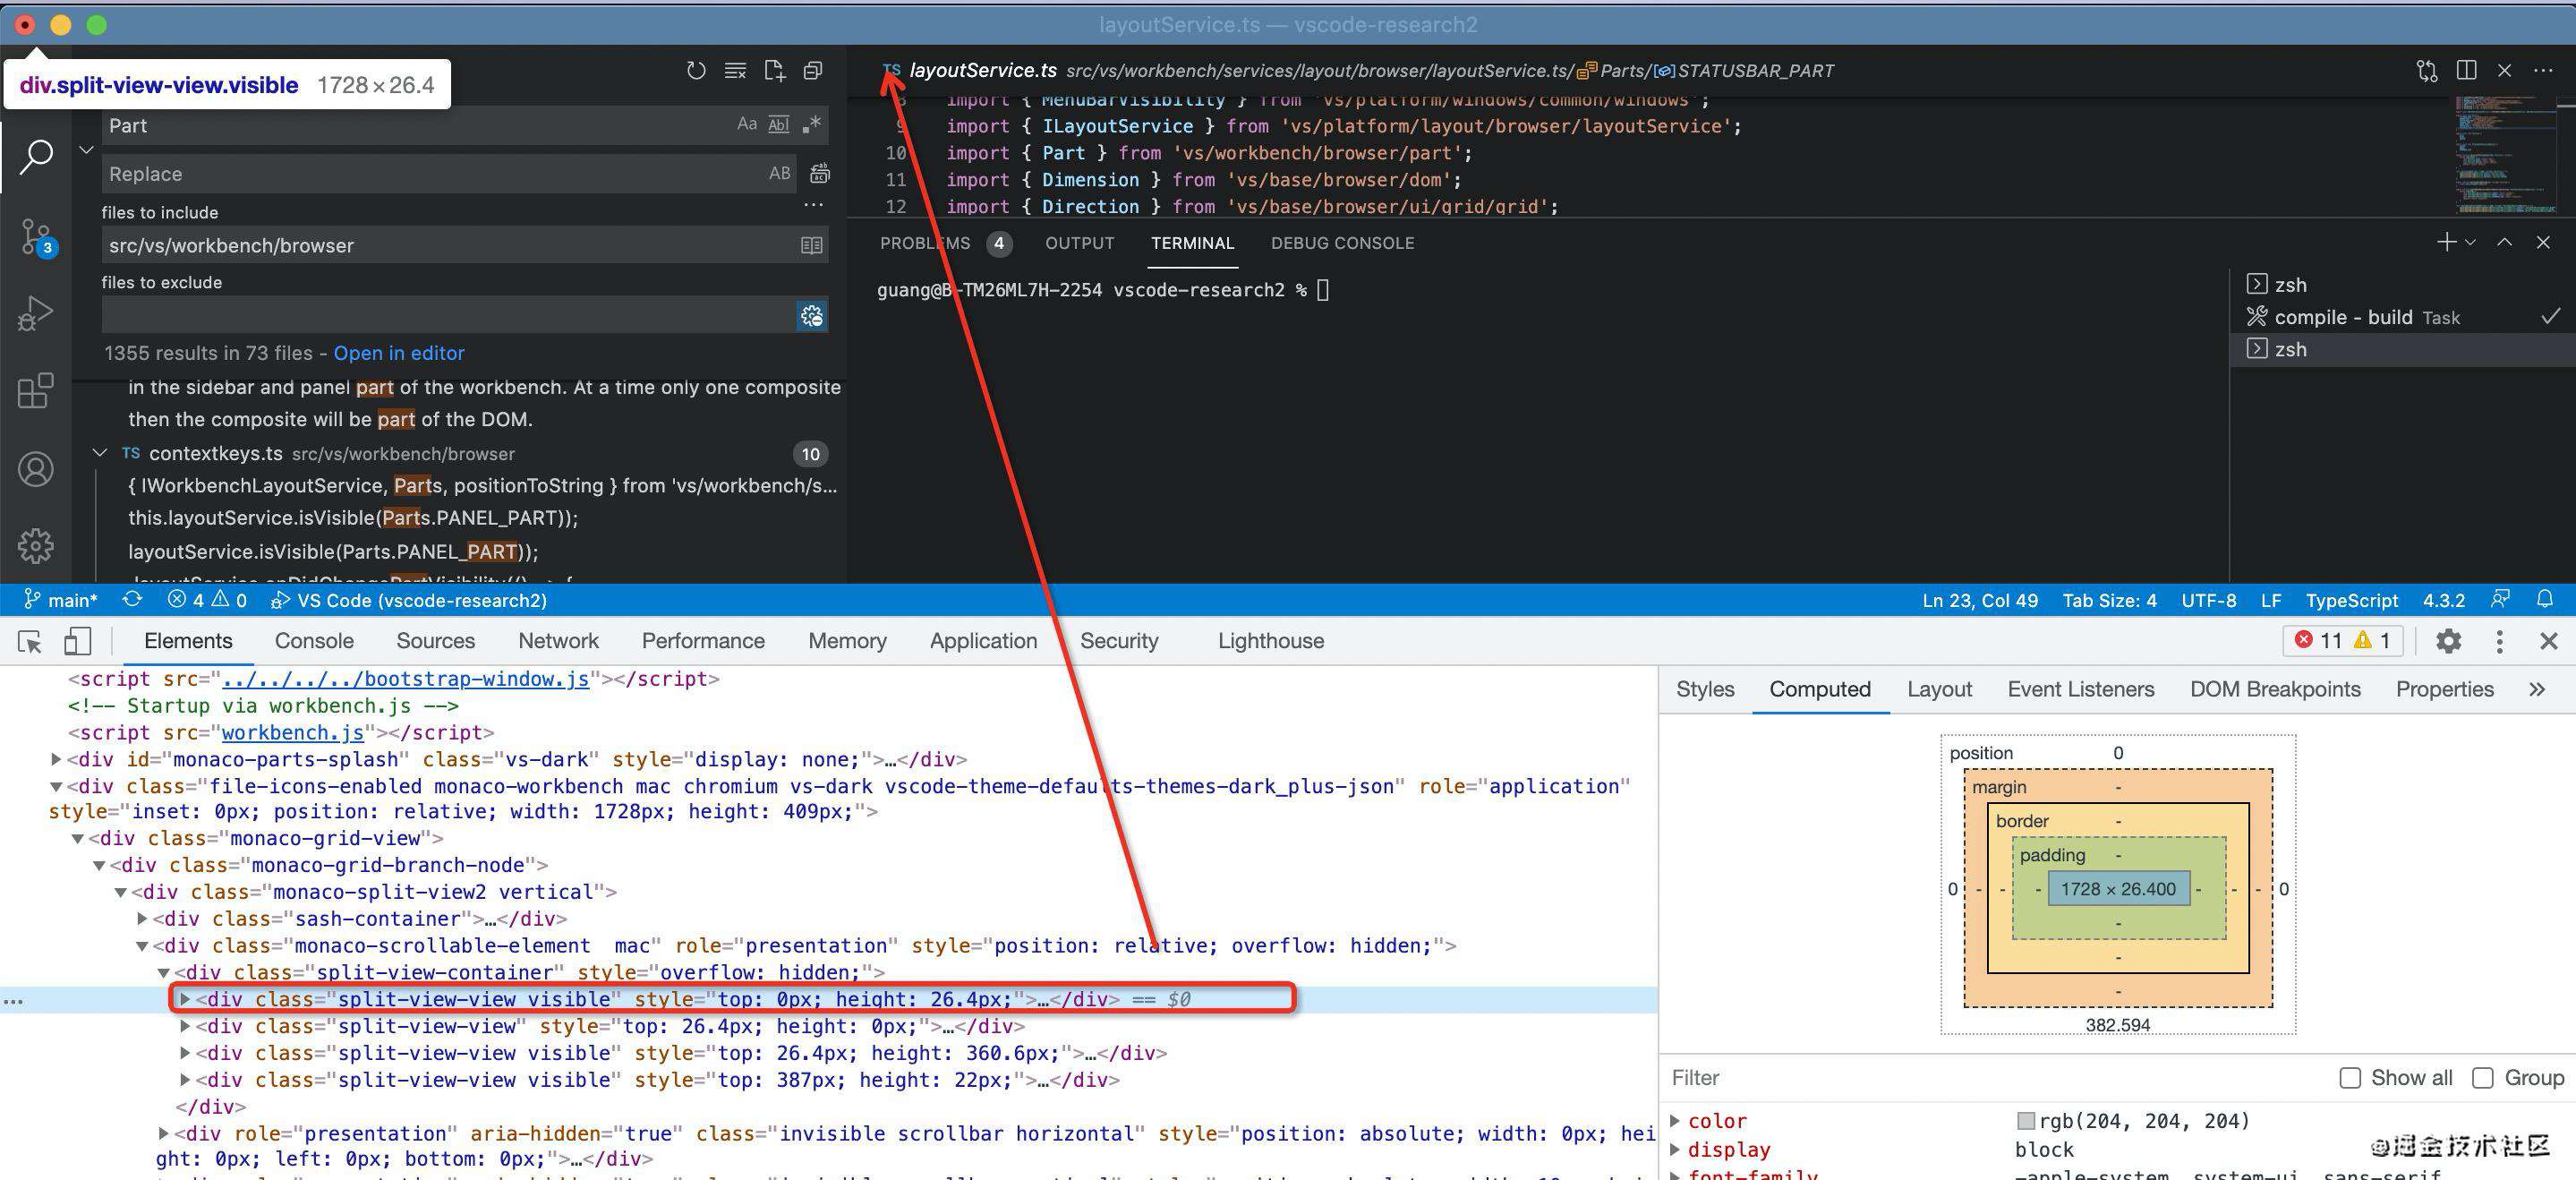Switch to Lighthouse tab in DevTools
Screen dimensions: 2576x1180
click(x=1270, y=641)
